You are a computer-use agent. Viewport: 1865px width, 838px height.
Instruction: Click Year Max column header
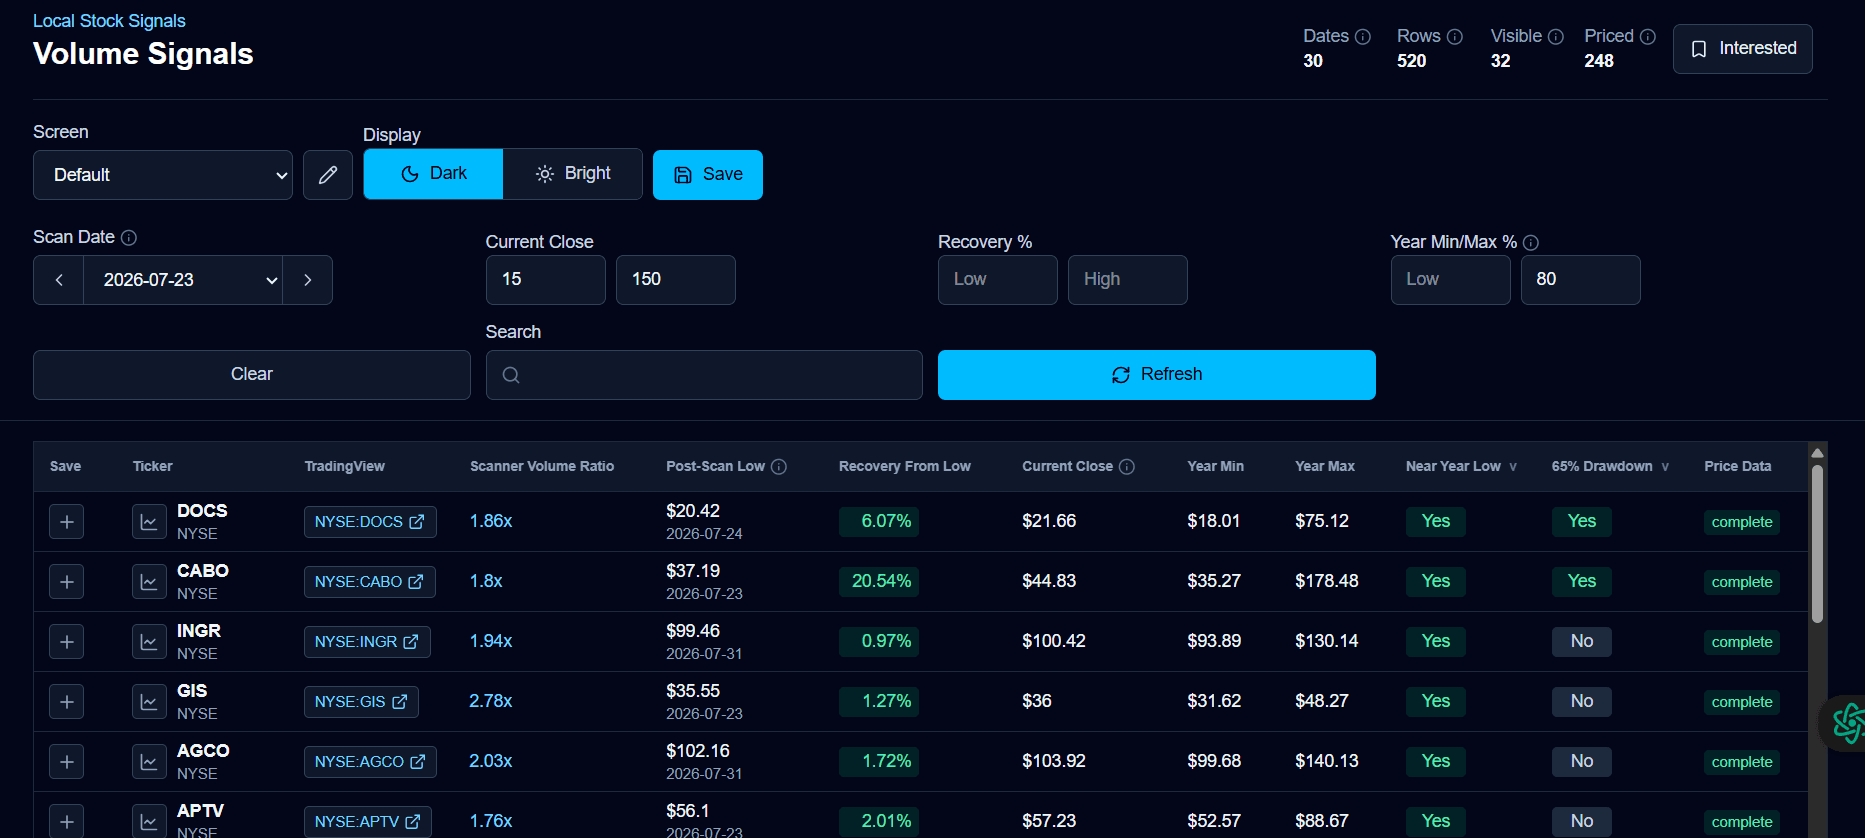tap(1325, 467)
